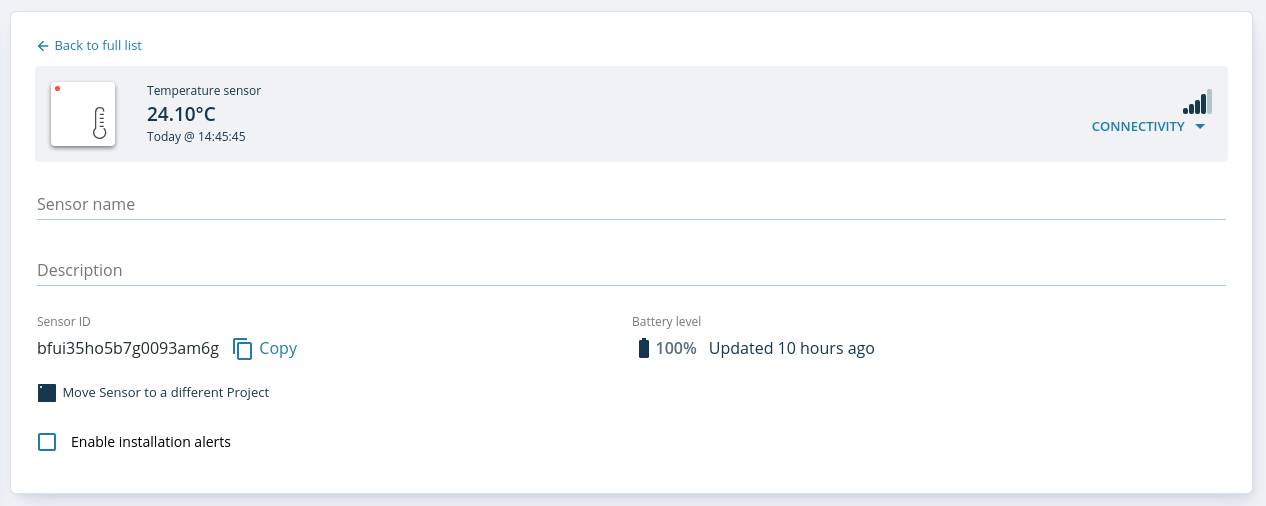The image size is (1266, 506).
Task: Click the 100% battery level value
Action: 676,348
